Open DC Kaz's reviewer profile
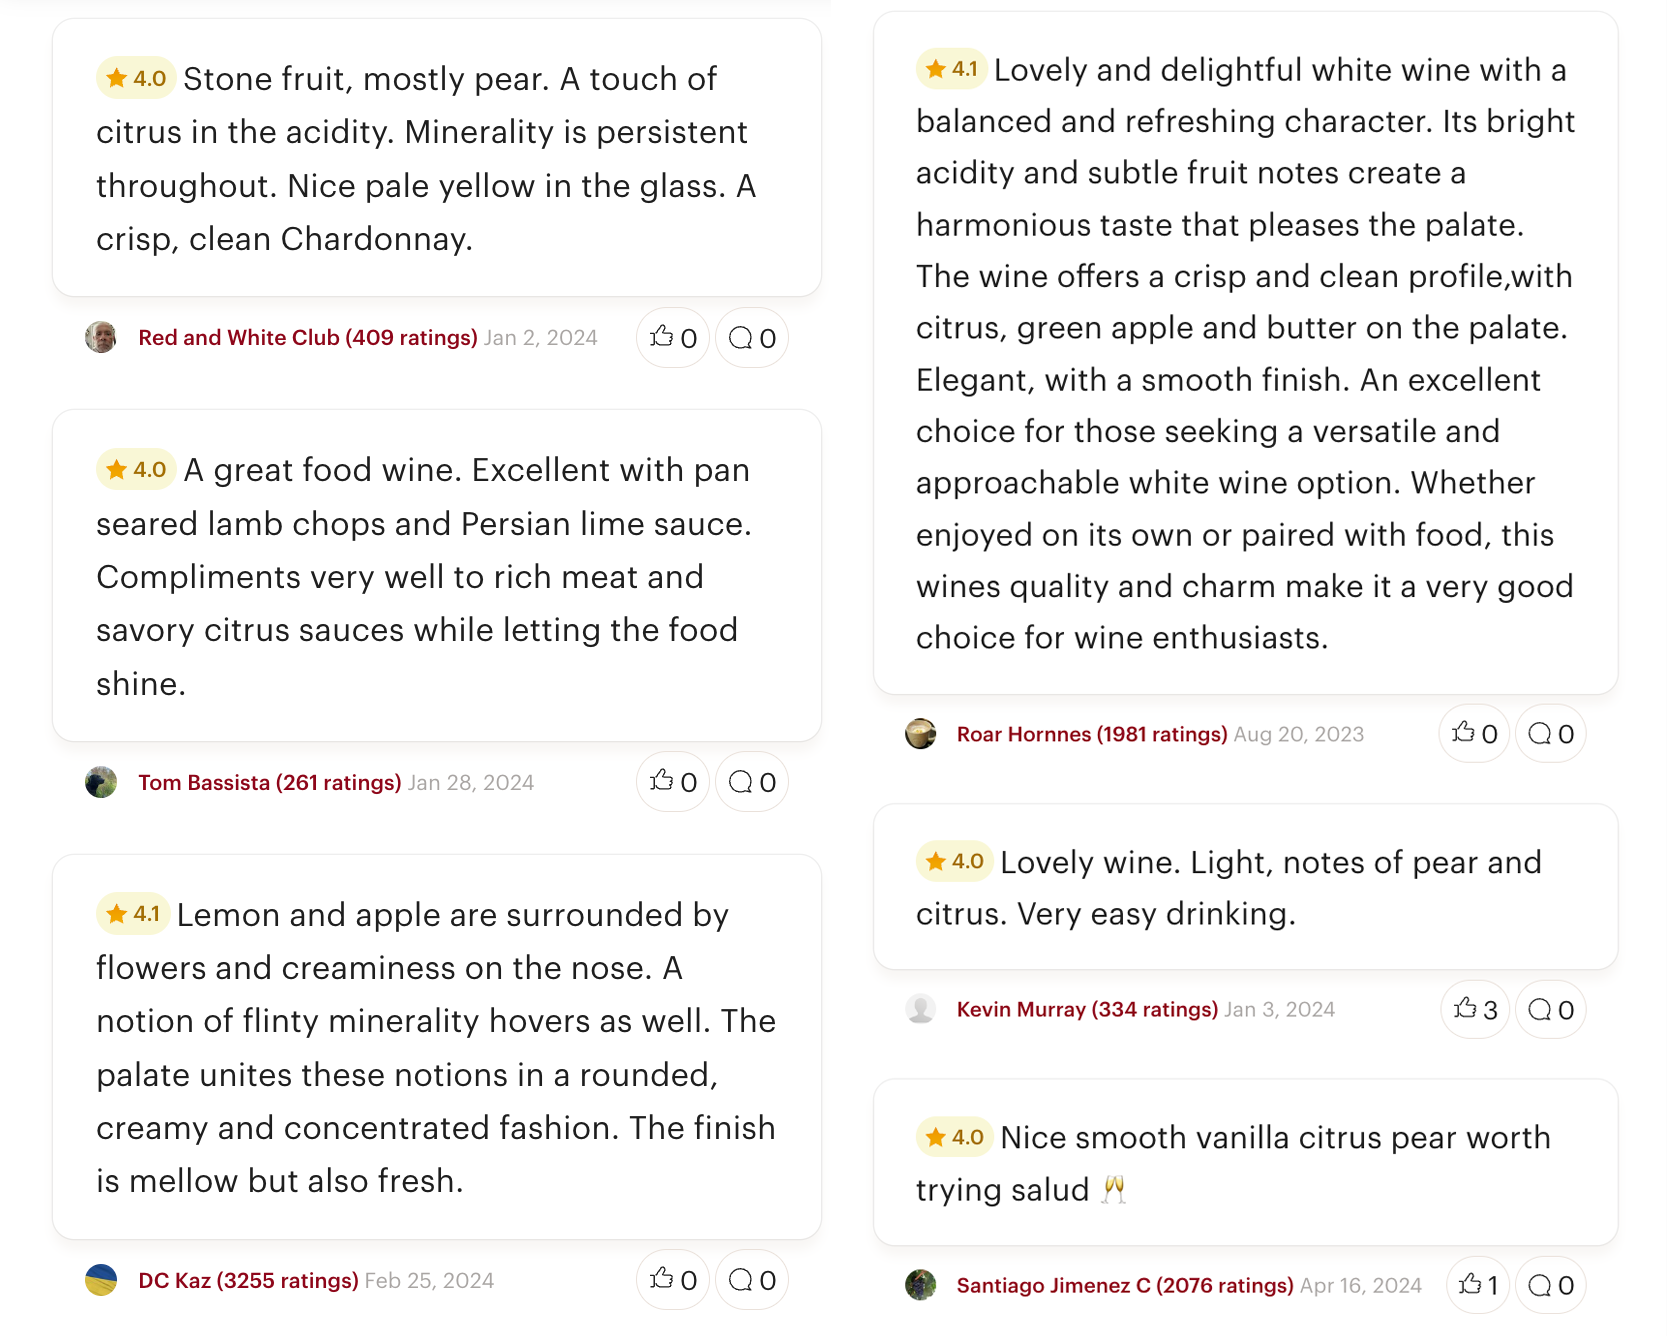Viewport: 1667px width, 1336px height. coord(248,1280)
